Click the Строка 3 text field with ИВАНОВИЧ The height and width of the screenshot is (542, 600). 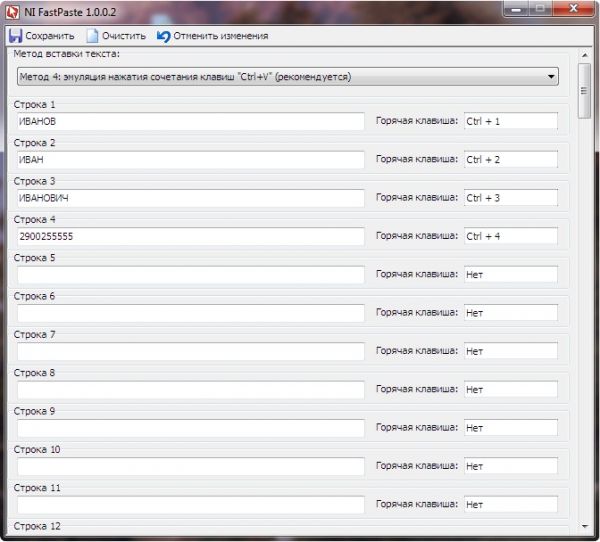[191, 198]
